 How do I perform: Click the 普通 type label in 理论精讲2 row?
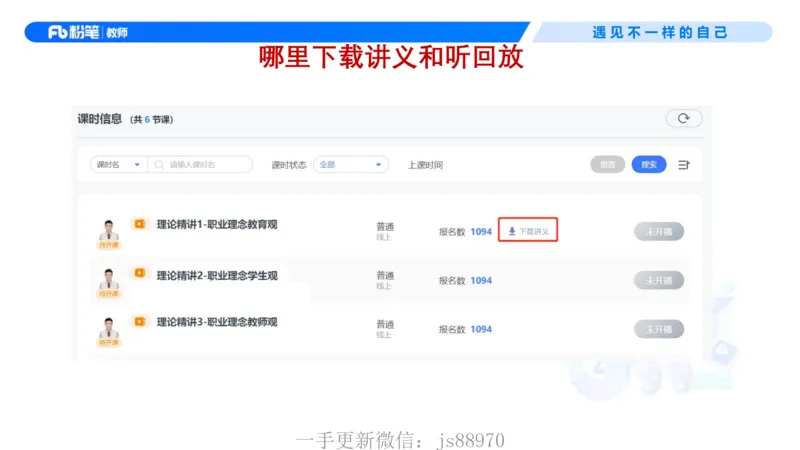pyautogui.click(x=385, y=276)
